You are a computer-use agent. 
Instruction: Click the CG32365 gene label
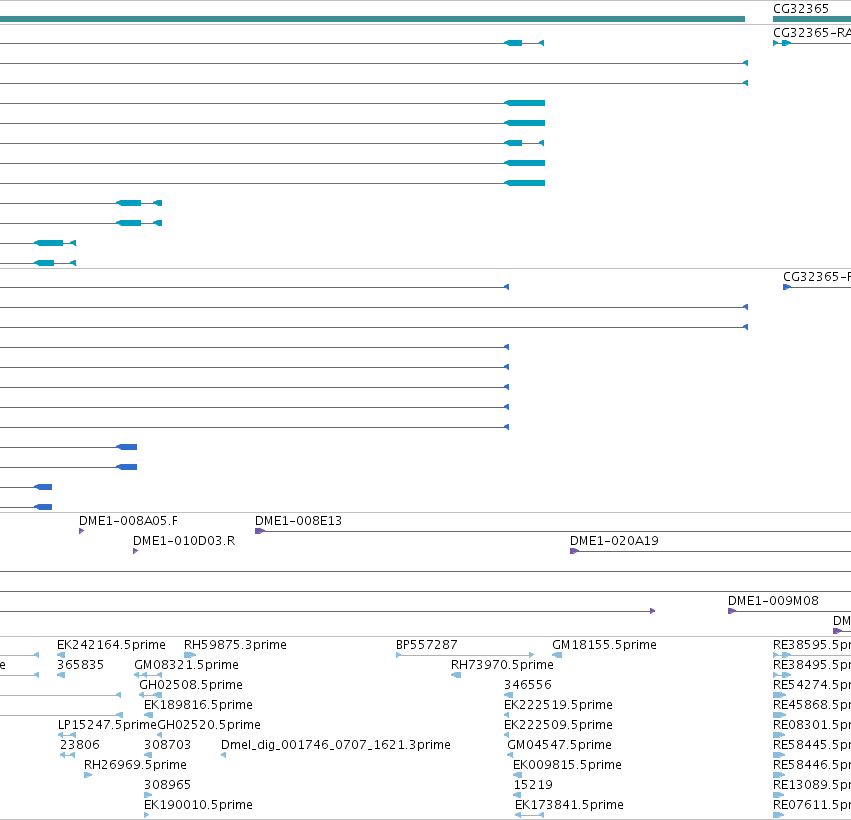[801, 9]
